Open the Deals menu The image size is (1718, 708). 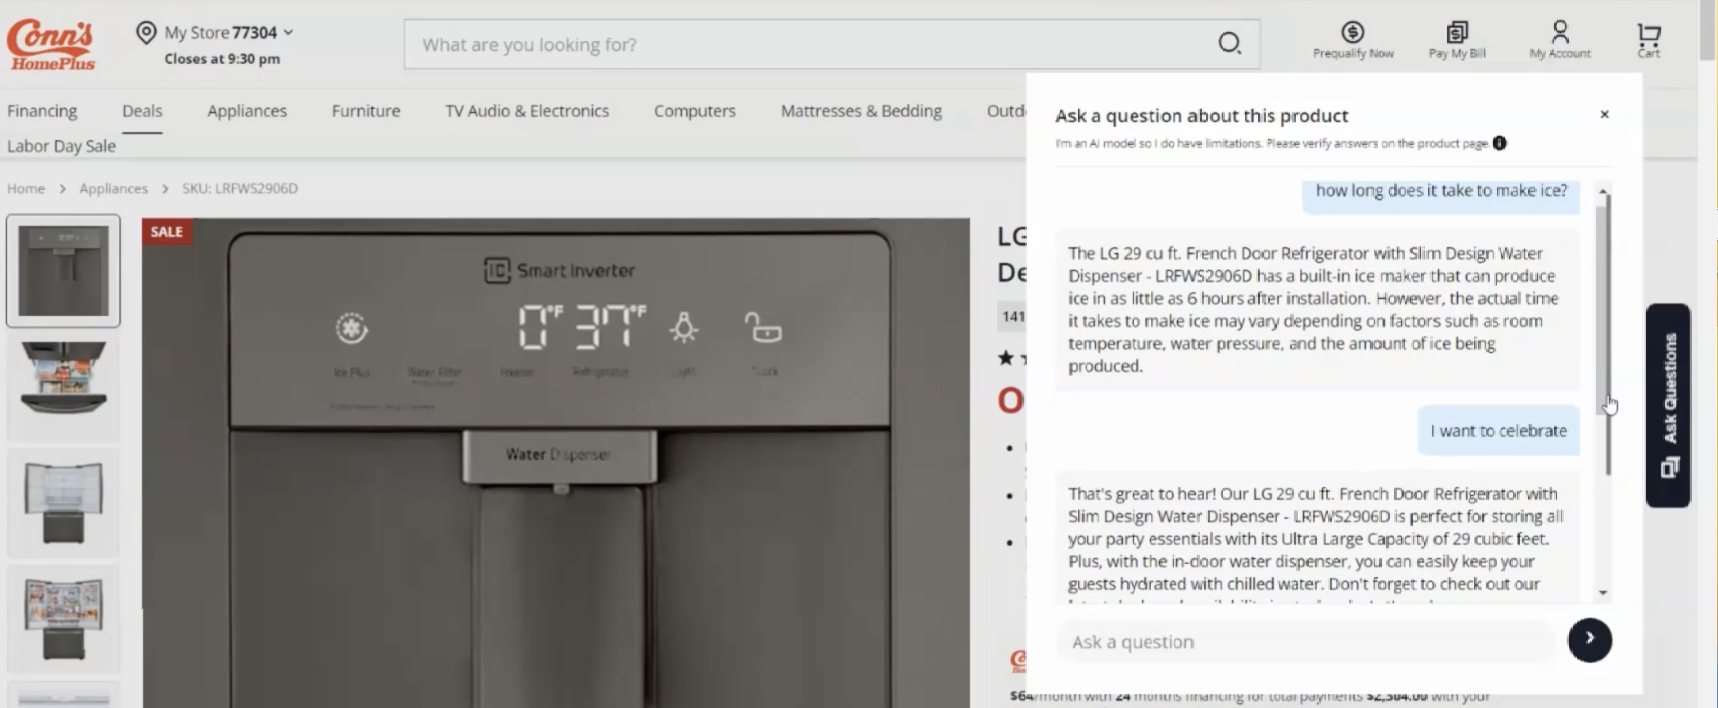click(x=142, y=111)
